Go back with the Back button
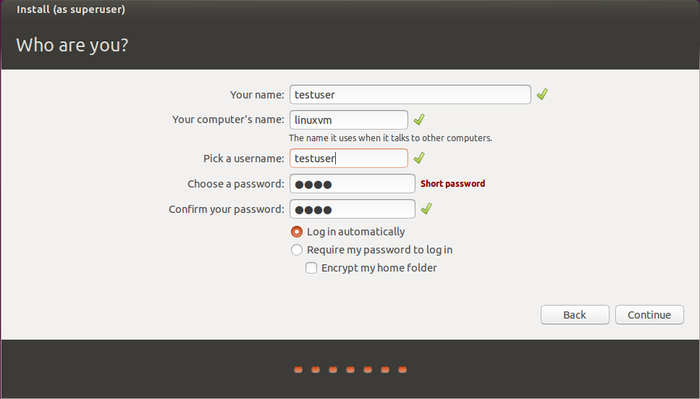 pos(575,315)
